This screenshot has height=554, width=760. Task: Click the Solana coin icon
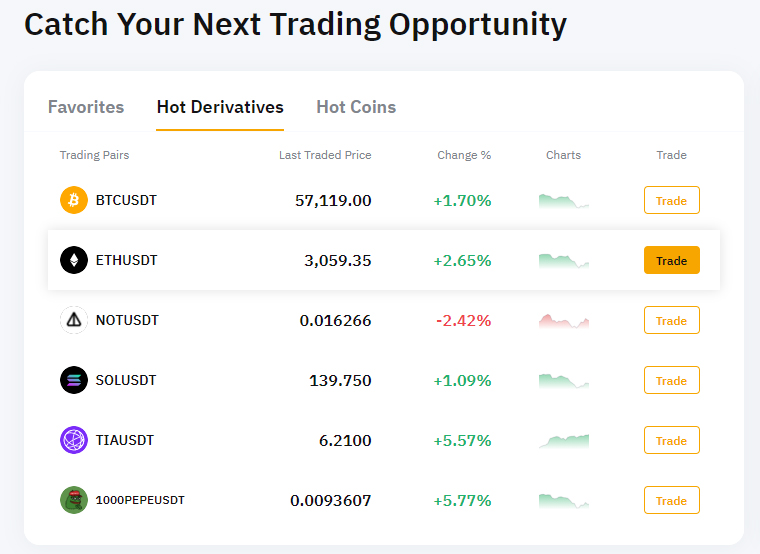pyautogui.click(x=74, y=380)
